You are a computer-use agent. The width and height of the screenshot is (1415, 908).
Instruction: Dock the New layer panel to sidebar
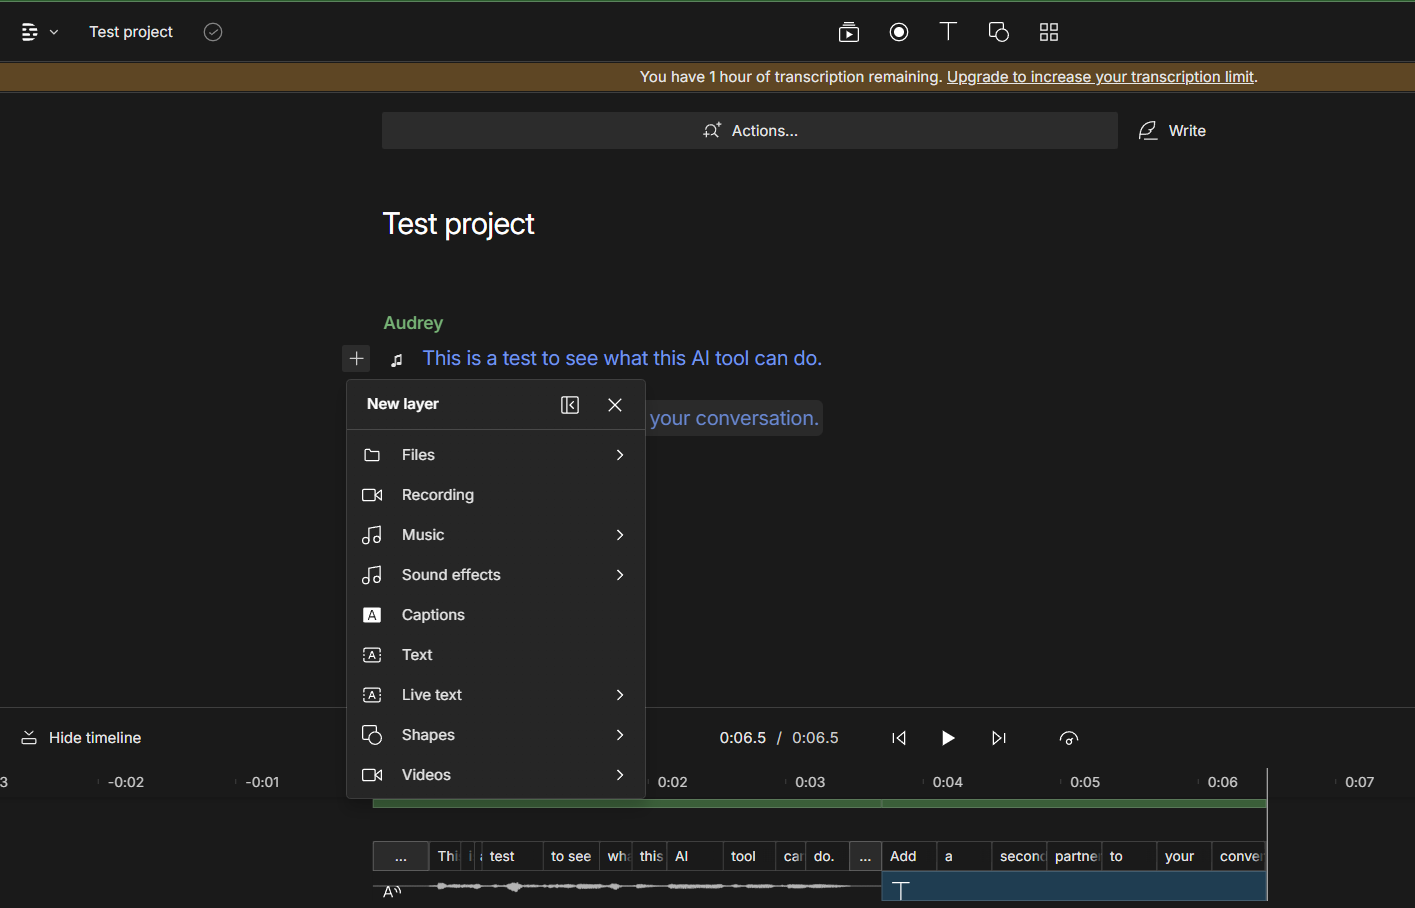(570, 405)
